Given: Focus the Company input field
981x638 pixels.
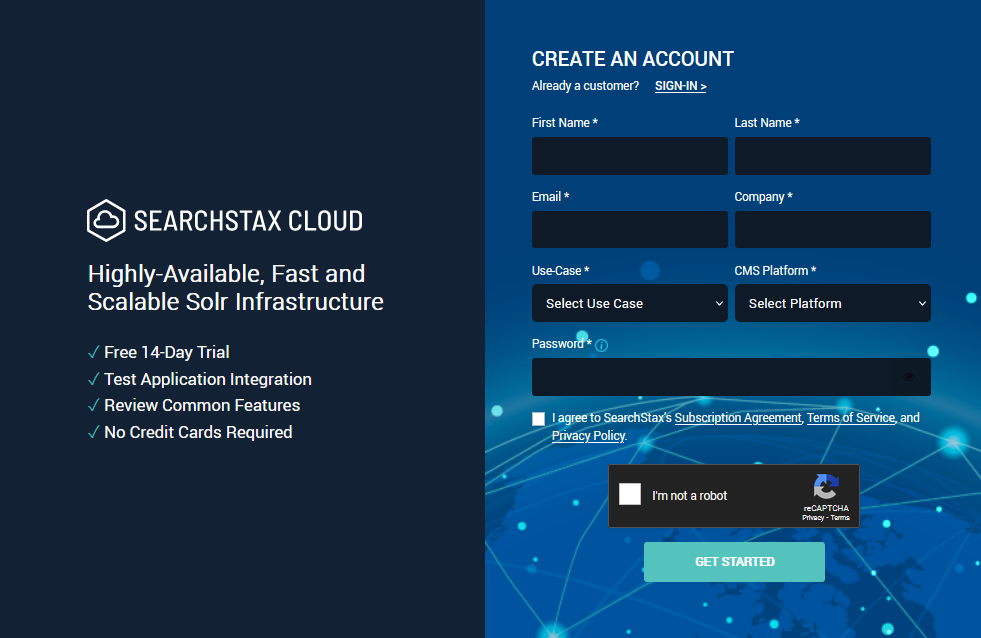Looking at the screenshot, I should coord(832,230).
